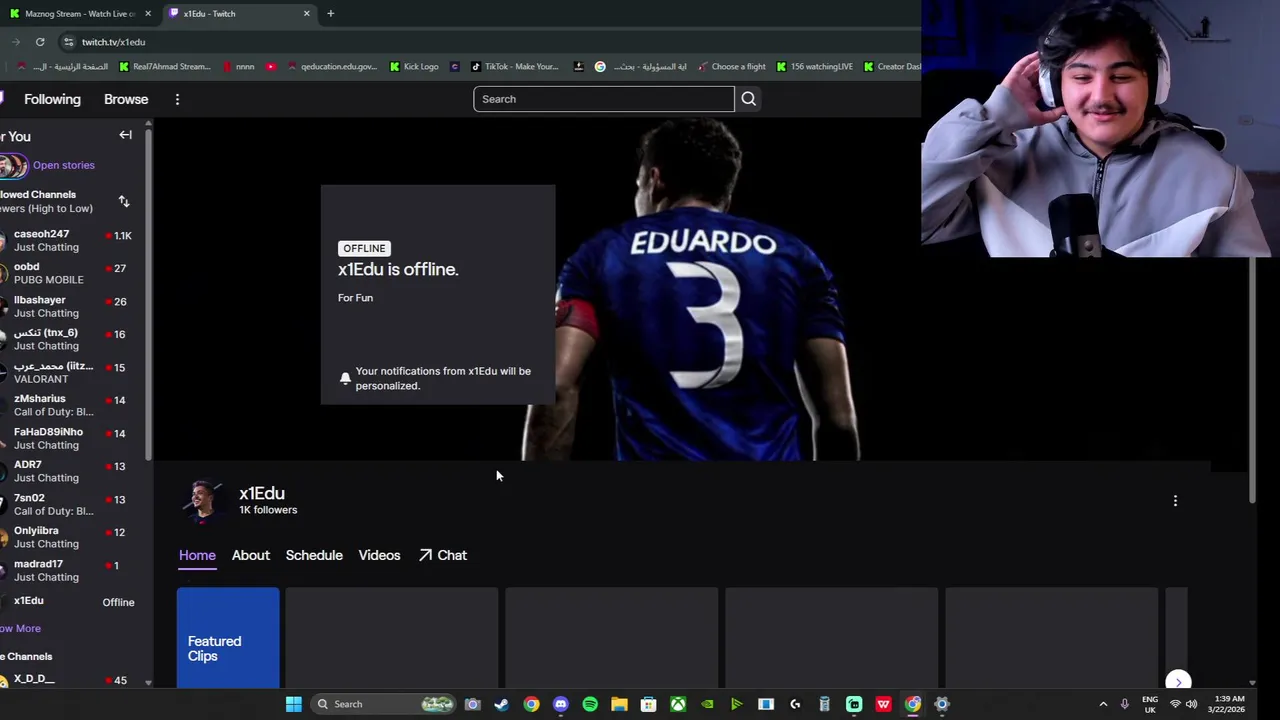Open the Browse page
Viewport: 1280px width, 720px height.
coord(126,99)
